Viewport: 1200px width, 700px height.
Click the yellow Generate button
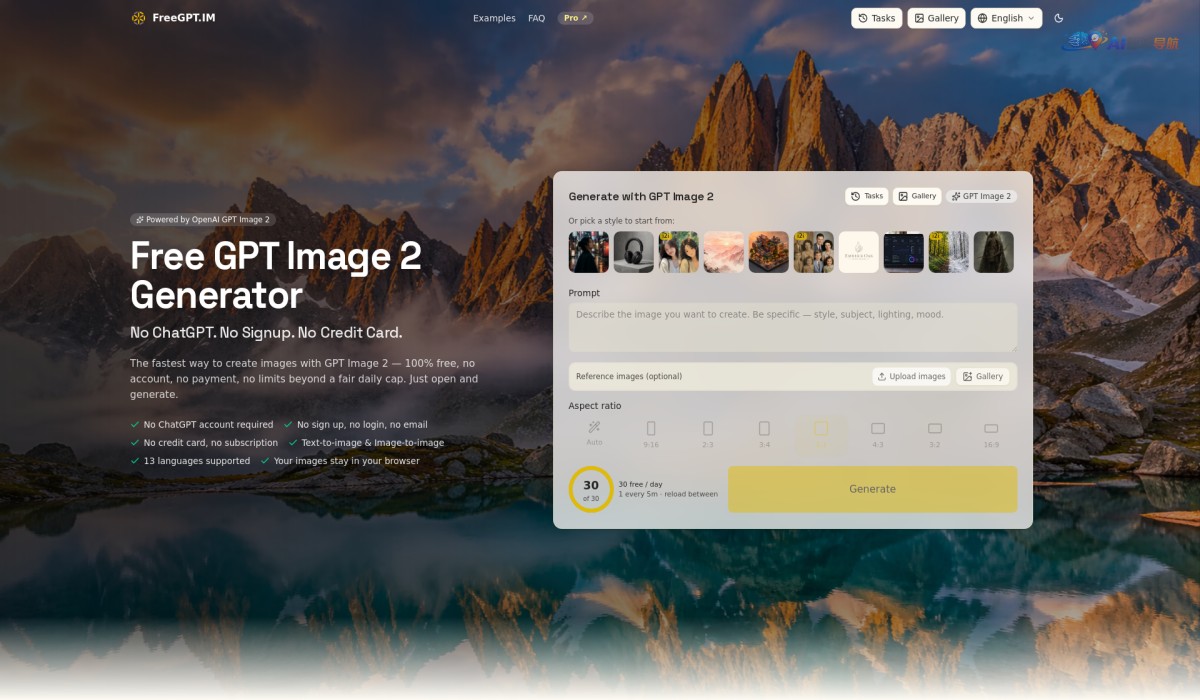872,489
